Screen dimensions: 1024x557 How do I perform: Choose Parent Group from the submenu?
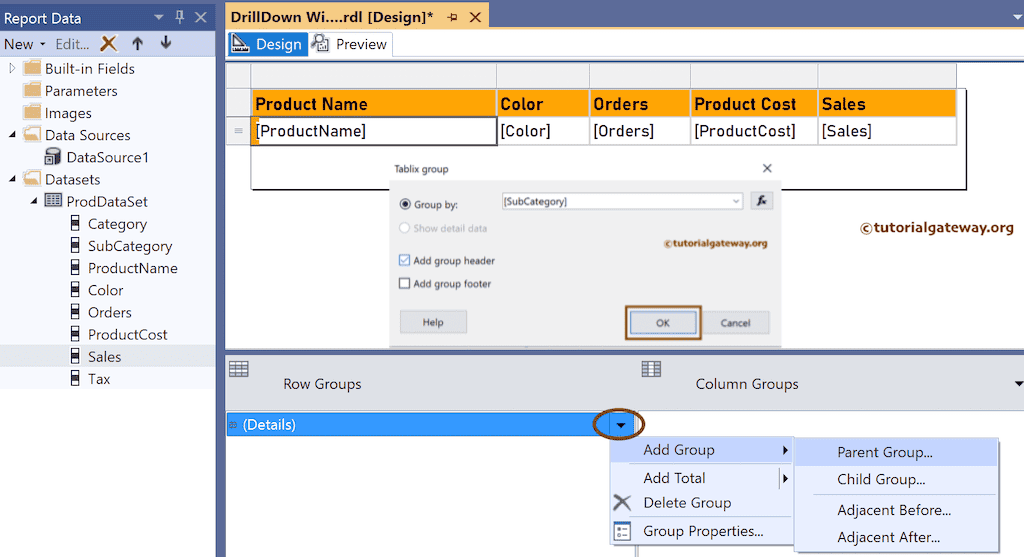(884, 452)
